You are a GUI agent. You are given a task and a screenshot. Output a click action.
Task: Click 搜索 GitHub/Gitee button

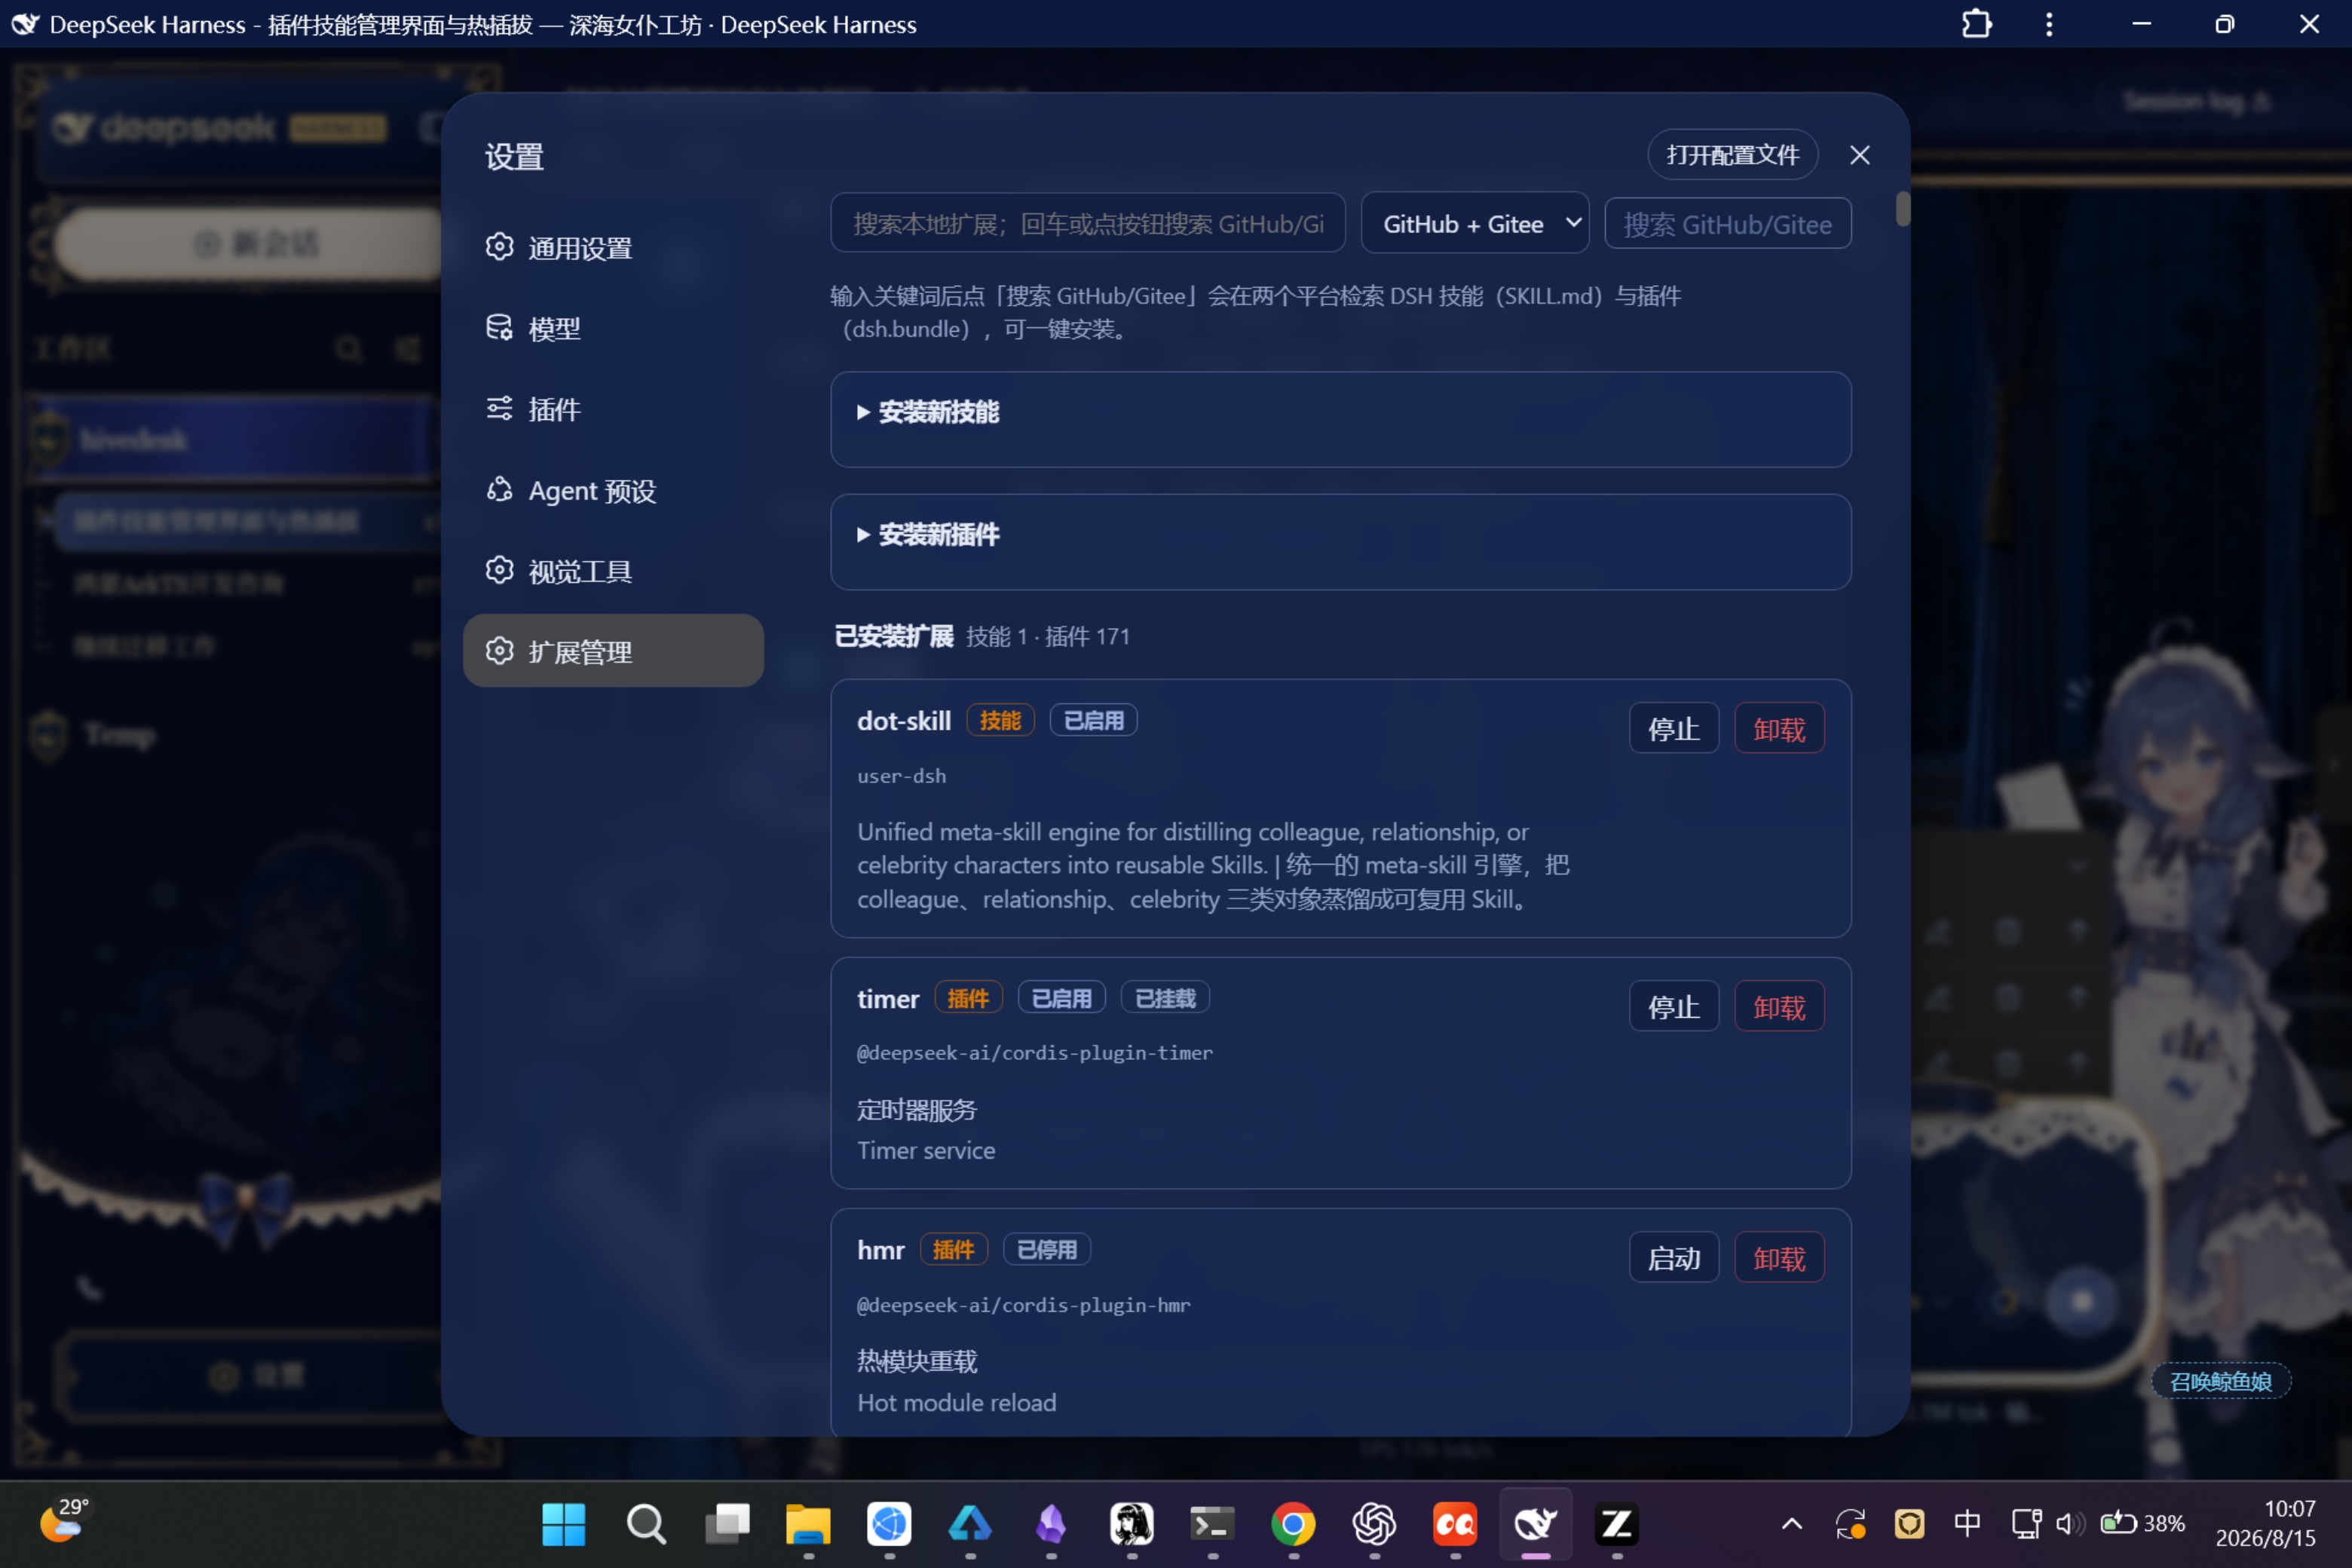(x=1727, y=223)
